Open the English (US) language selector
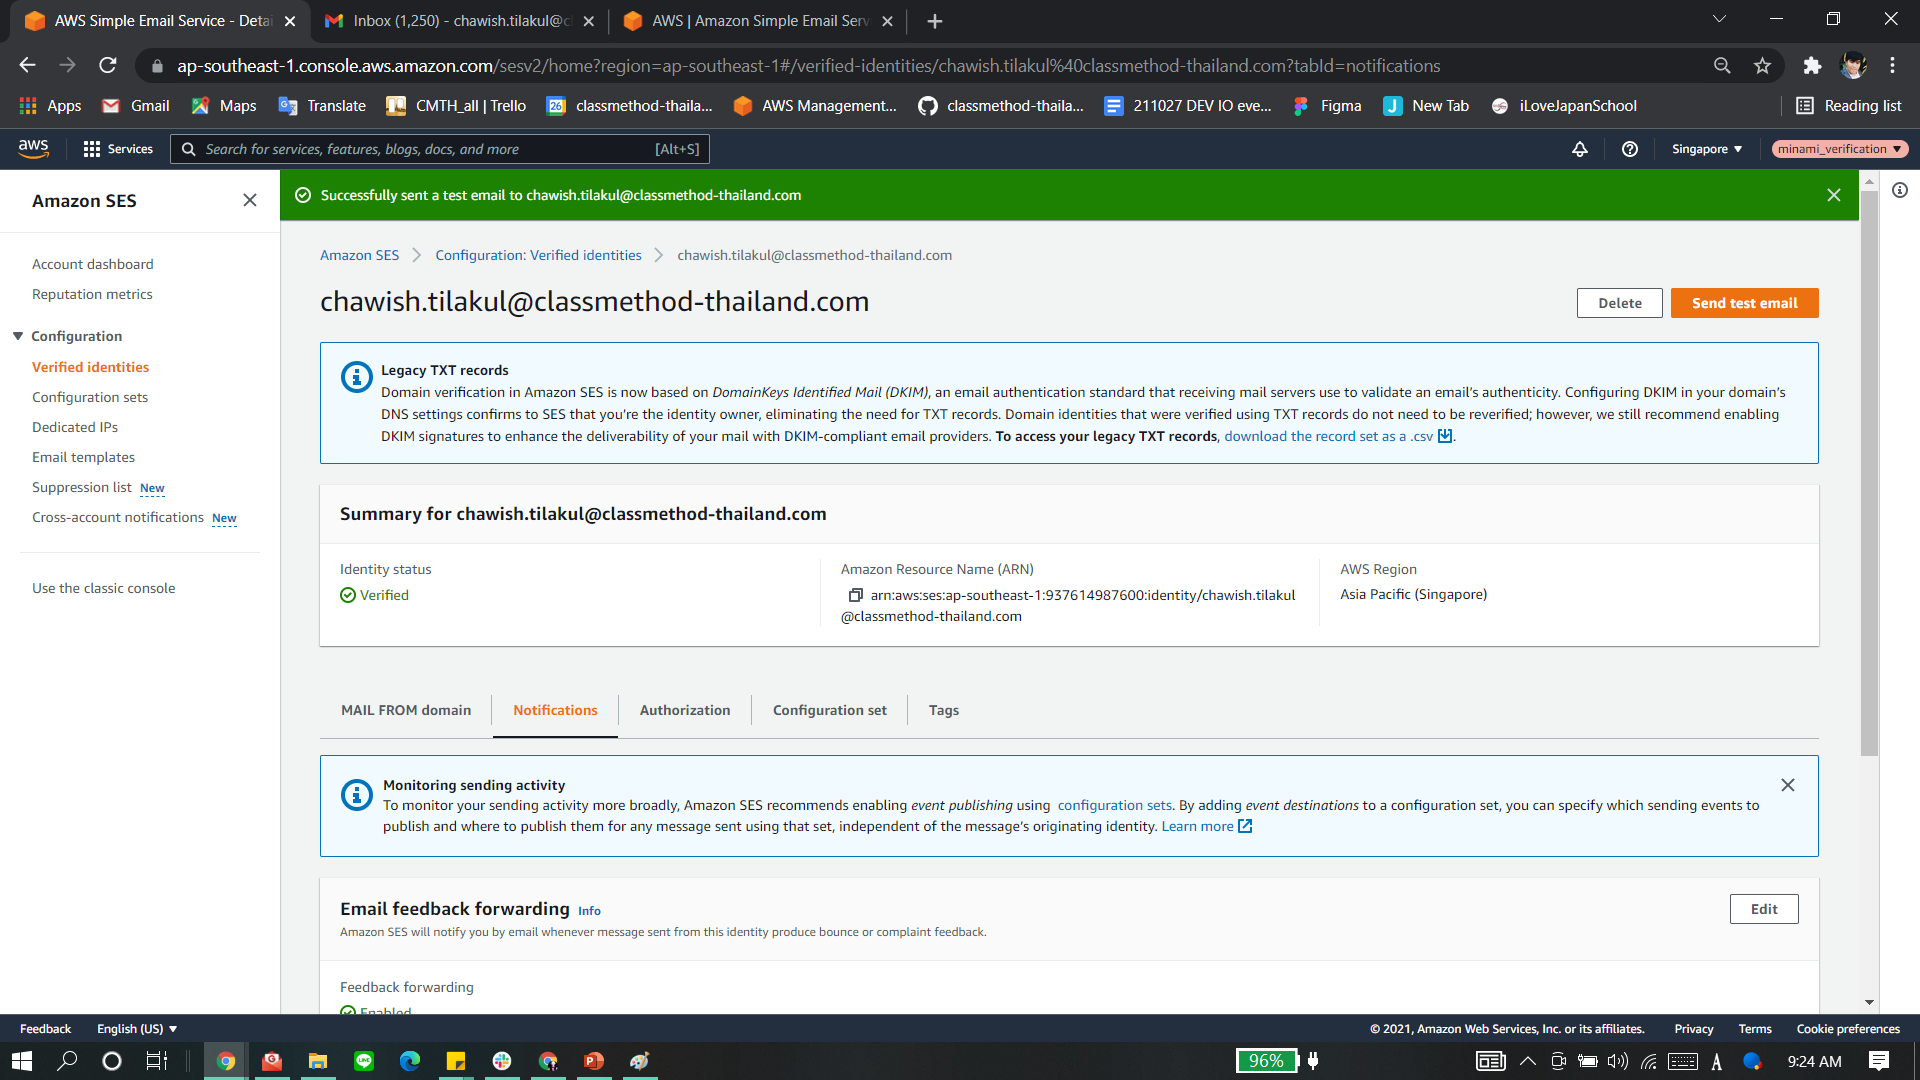Viewport: 1920px width, 1080px height. [x=136, y=1028]
